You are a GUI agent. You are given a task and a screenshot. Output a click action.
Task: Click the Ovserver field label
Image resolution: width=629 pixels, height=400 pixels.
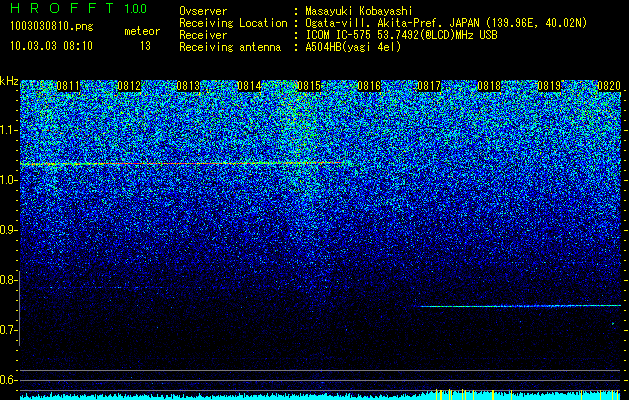[x=203, y=11]
